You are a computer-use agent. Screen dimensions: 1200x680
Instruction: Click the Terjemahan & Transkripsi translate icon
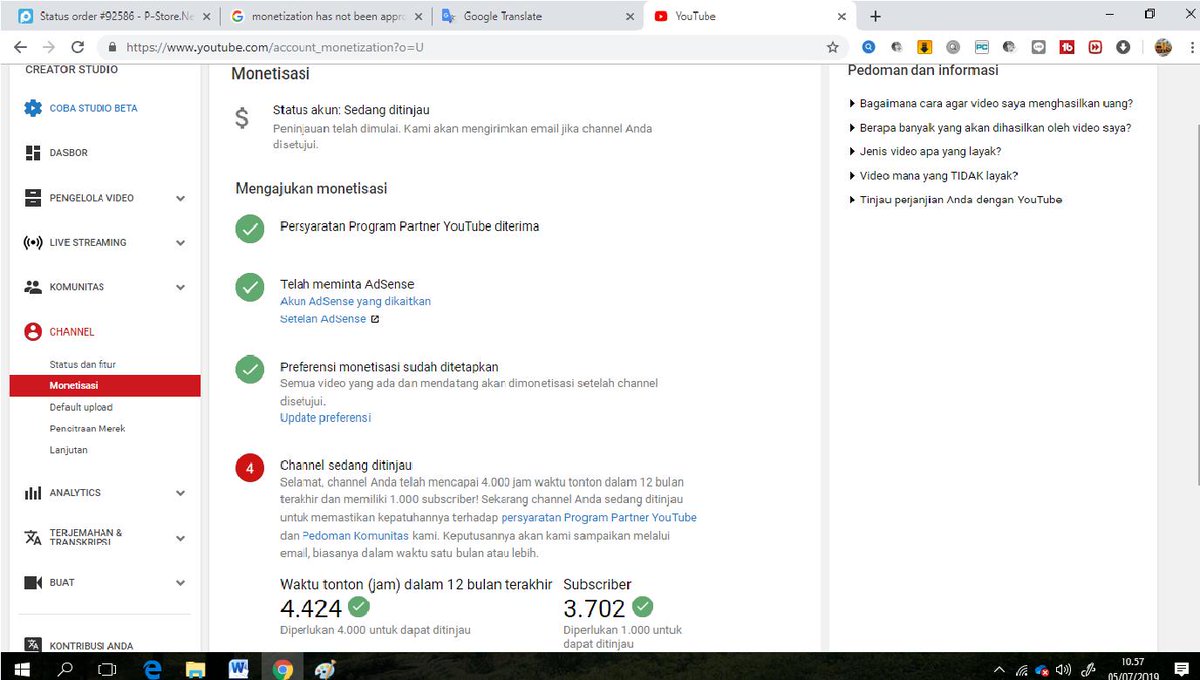click(33, 538)
